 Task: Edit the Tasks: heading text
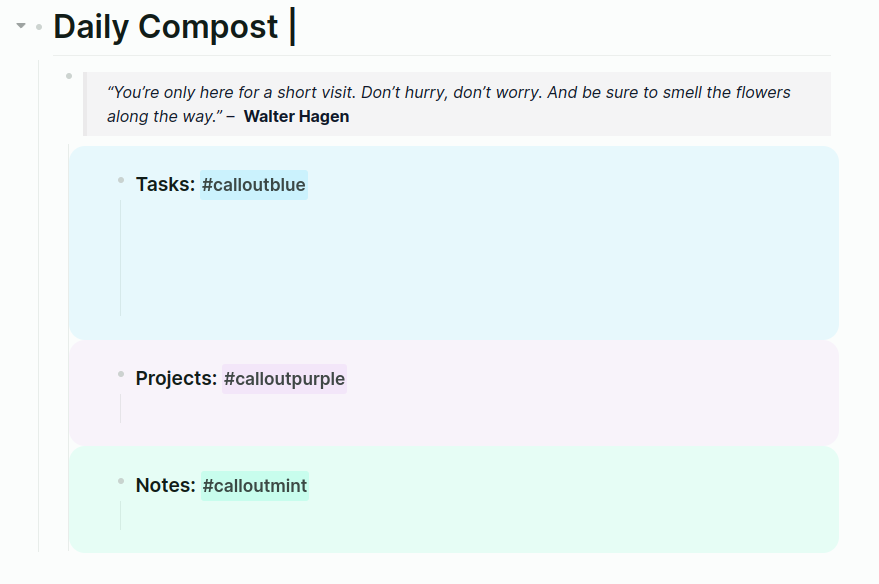pos(165,185)
